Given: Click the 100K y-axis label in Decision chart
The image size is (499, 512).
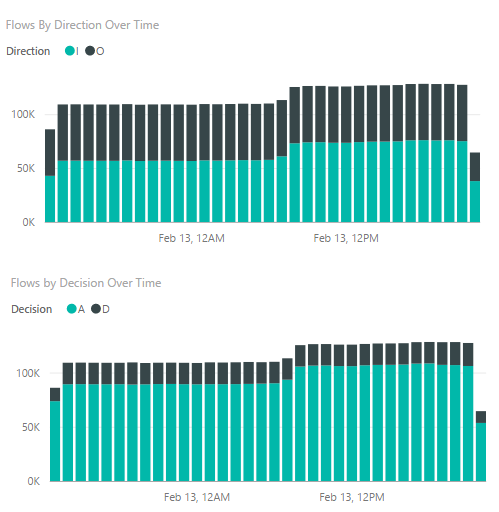Looking at the screenshot, I should pyautogui.click(x=28, y=373).
